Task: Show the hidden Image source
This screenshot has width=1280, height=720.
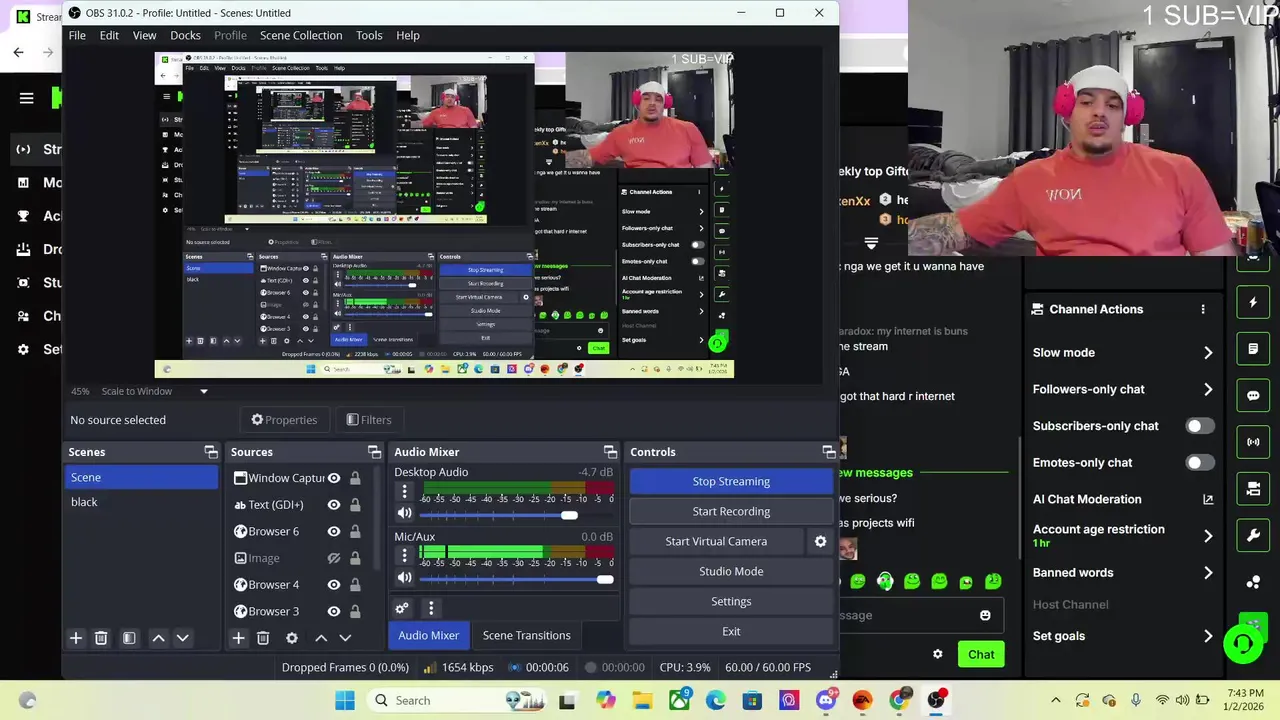Action: [334, 558]
